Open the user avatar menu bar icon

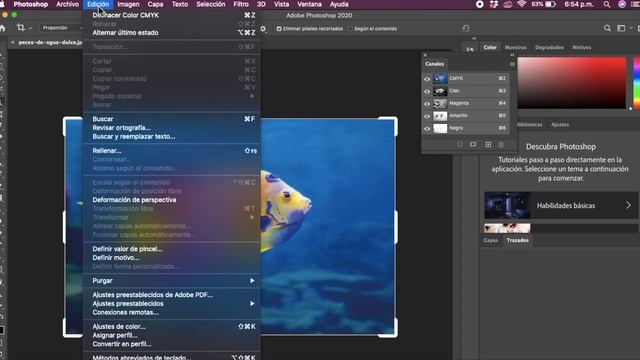coord(622,4)
